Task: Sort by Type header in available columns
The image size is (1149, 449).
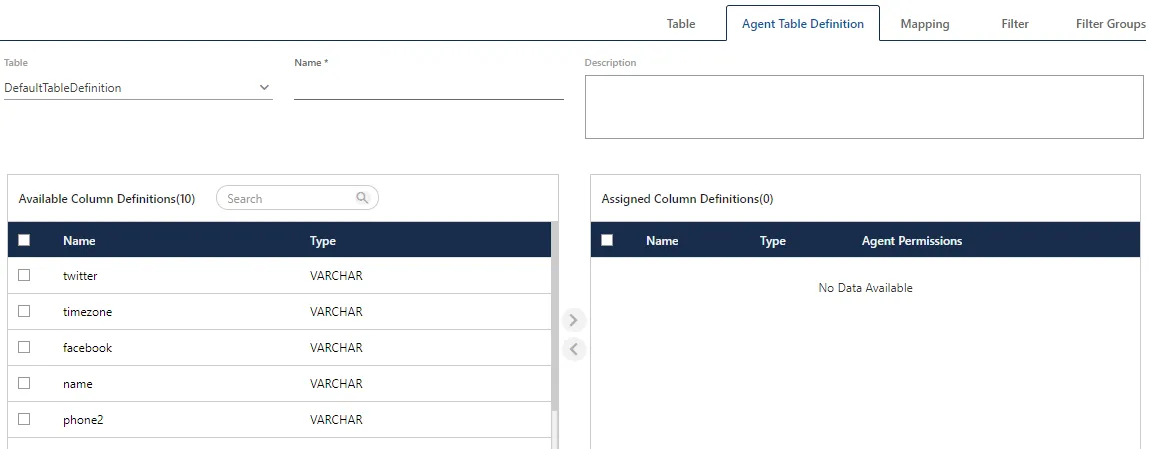Action: [x=322, y=240]
